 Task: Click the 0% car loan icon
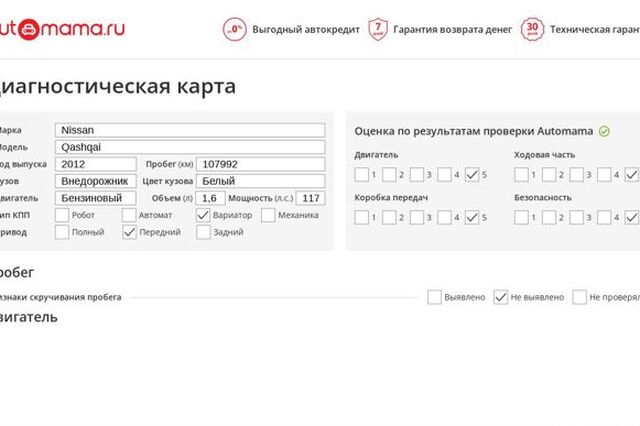click(235, 29)
